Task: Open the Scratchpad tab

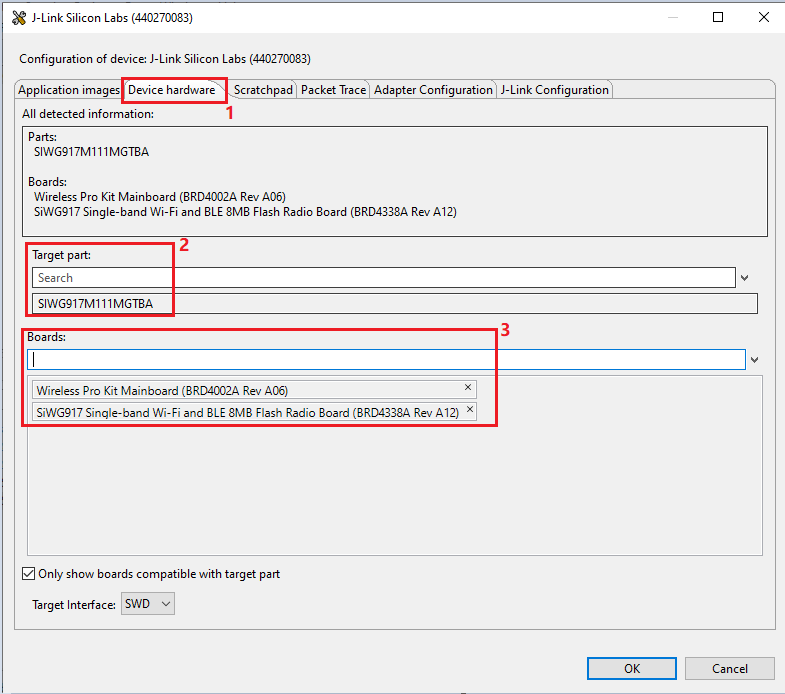Action: tap(263, 90)
